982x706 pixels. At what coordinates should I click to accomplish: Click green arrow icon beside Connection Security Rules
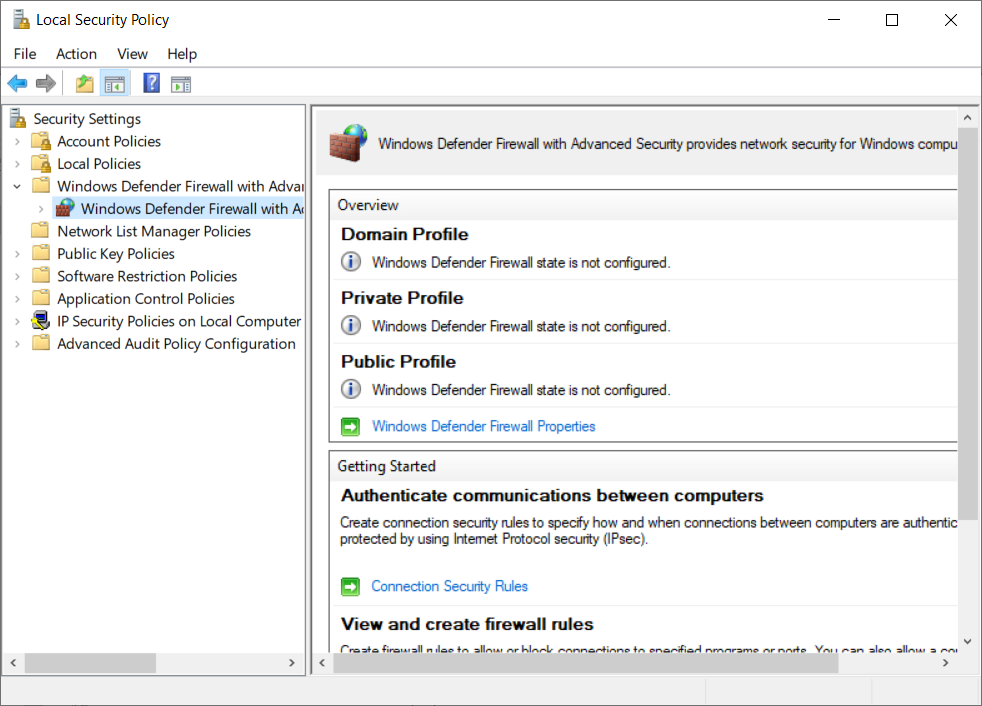tap(351, 587)
